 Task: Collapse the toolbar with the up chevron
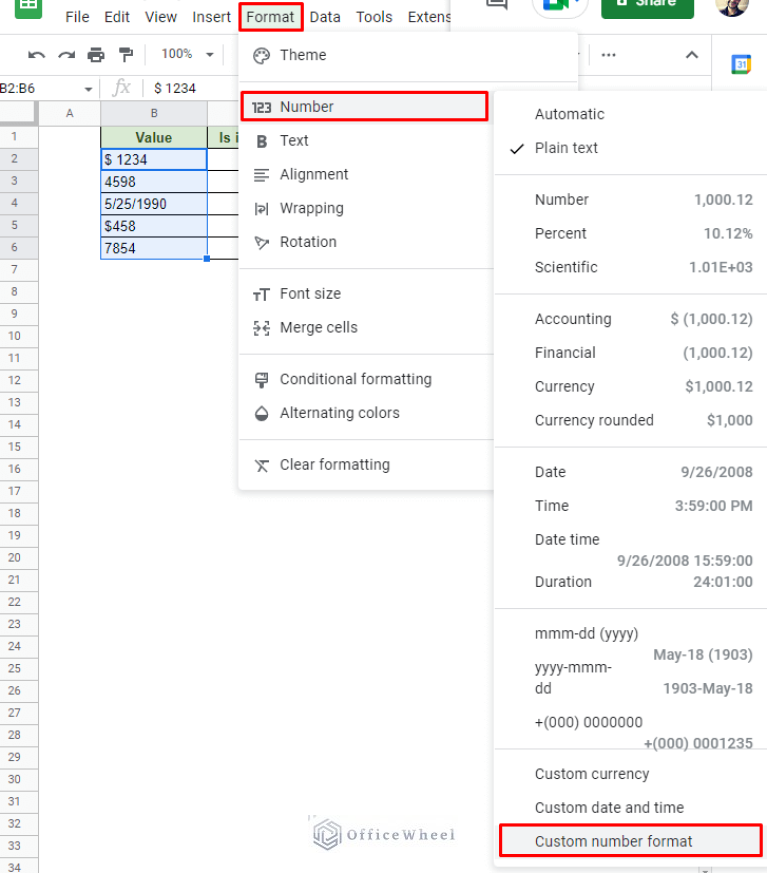(691, 55)
